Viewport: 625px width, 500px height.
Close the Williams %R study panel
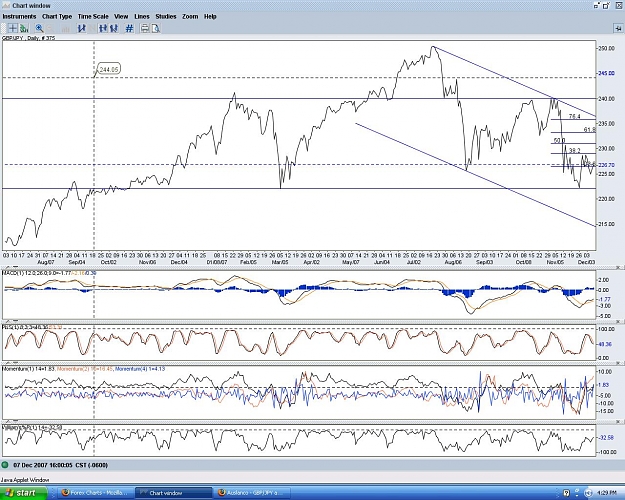618,421
